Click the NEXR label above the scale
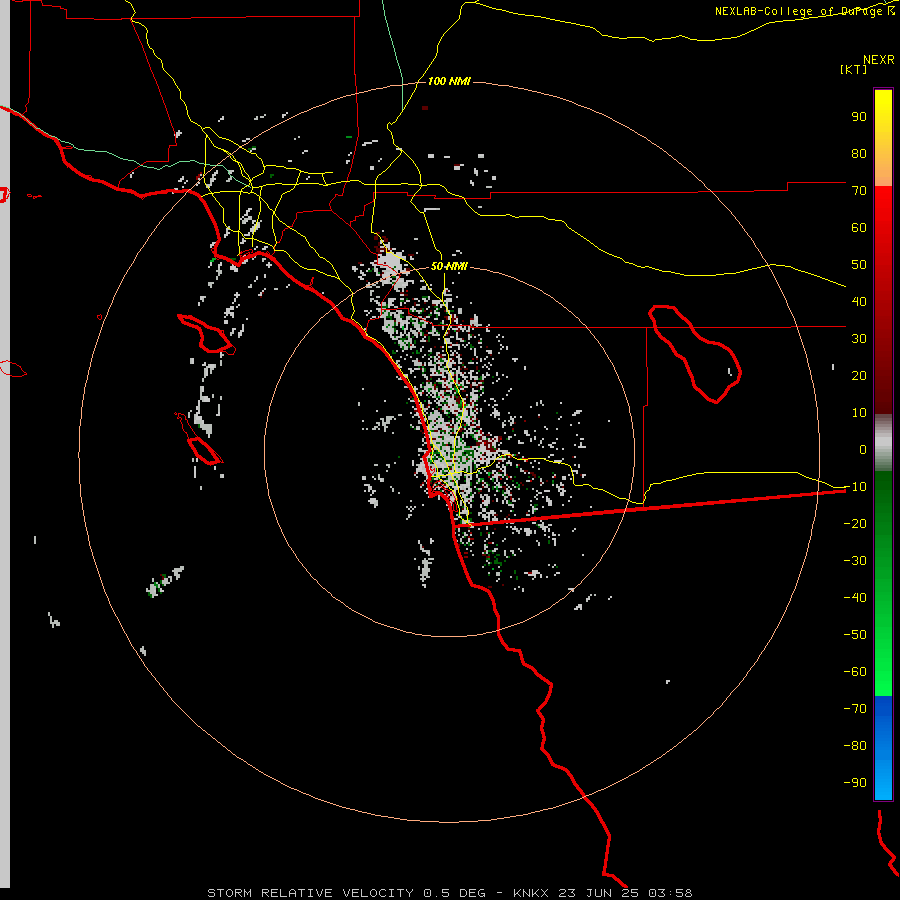900x900 pixels. 879,60
